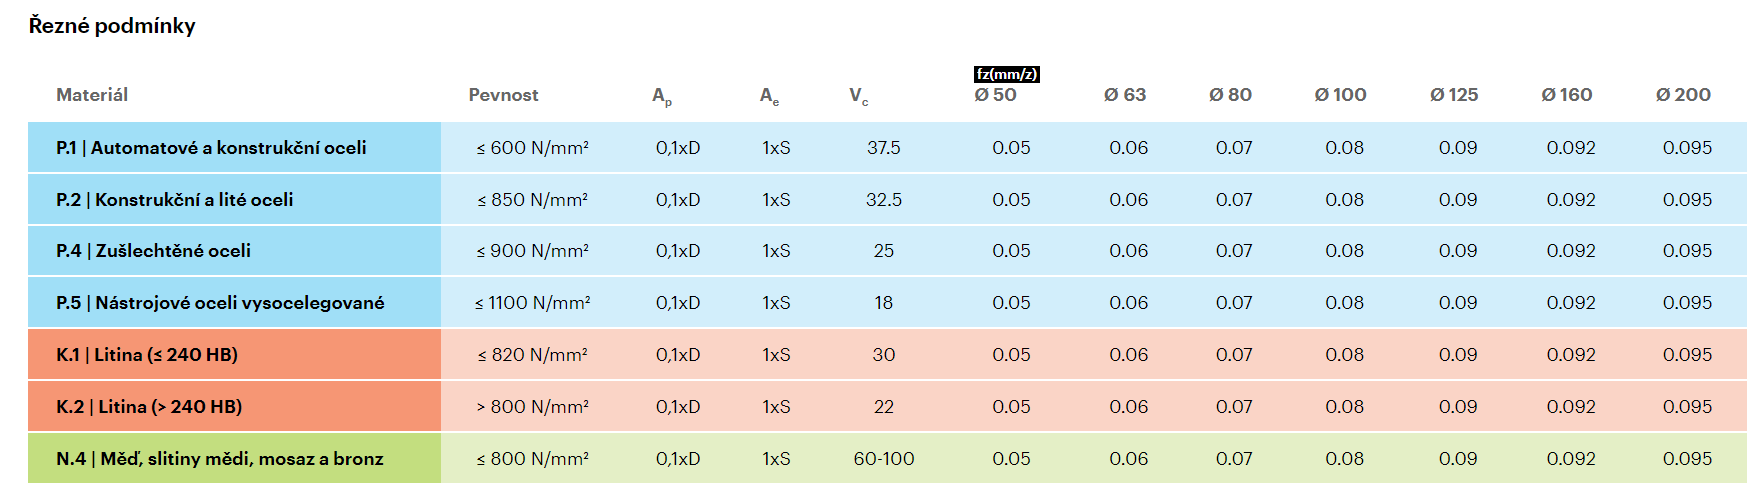Screen dimensions: 1757x501
Task: Click the Ap column header
Action: pyautogui.click(x=661, y=96)
